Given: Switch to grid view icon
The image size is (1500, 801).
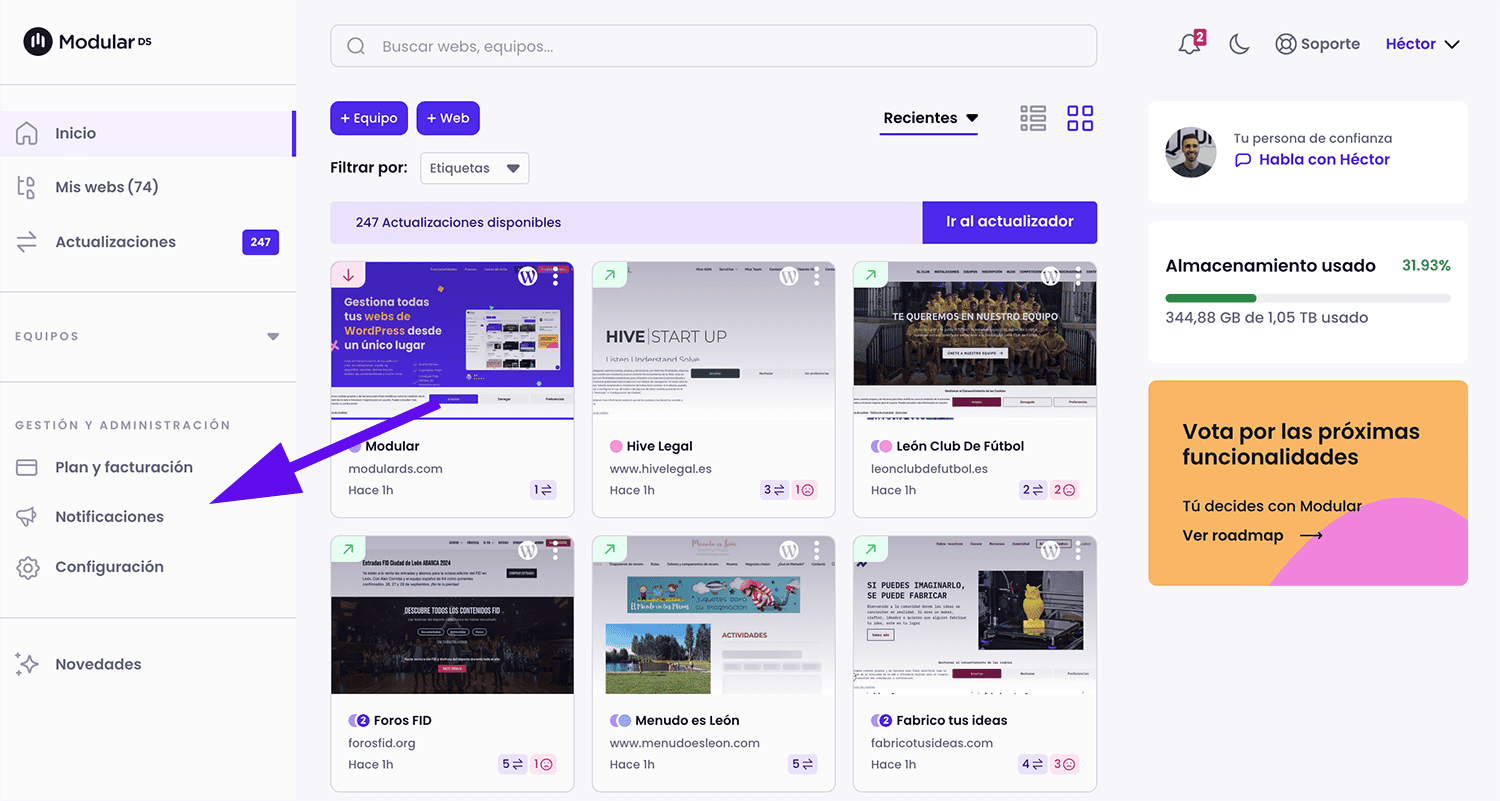Looking at the screenshot, I should [1080, 118].
